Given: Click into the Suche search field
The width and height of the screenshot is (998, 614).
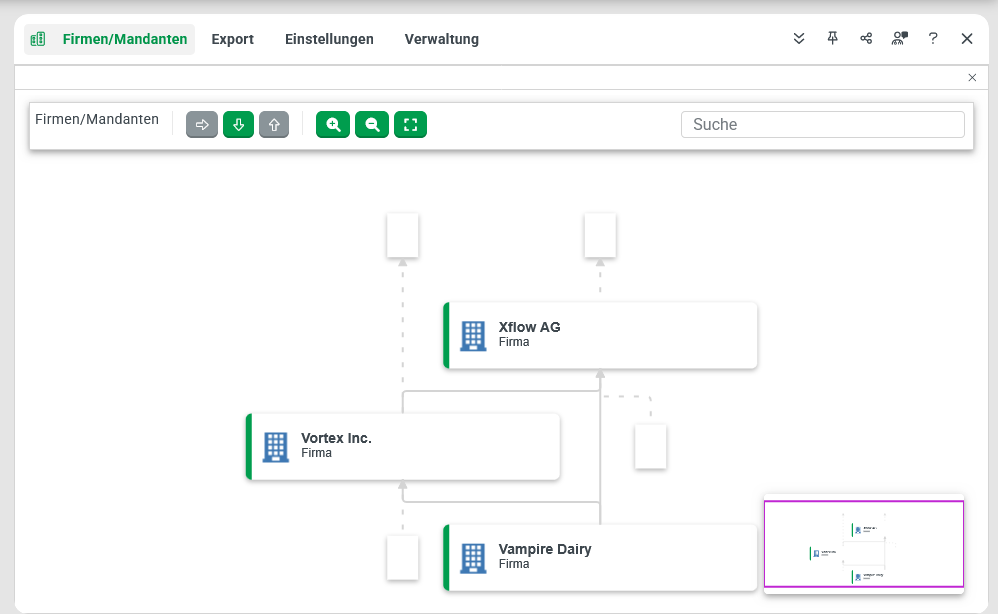Looking at the screenshot, I should point(822,125).
